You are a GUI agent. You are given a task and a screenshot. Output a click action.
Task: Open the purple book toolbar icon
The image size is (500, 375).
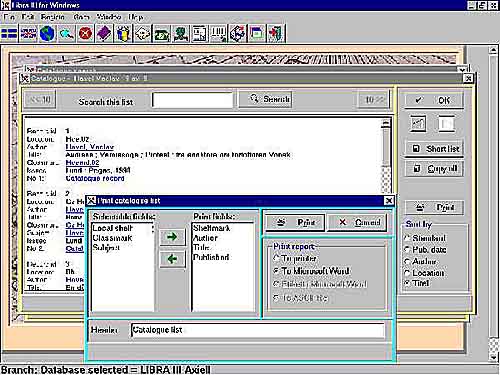pos(104,33)
